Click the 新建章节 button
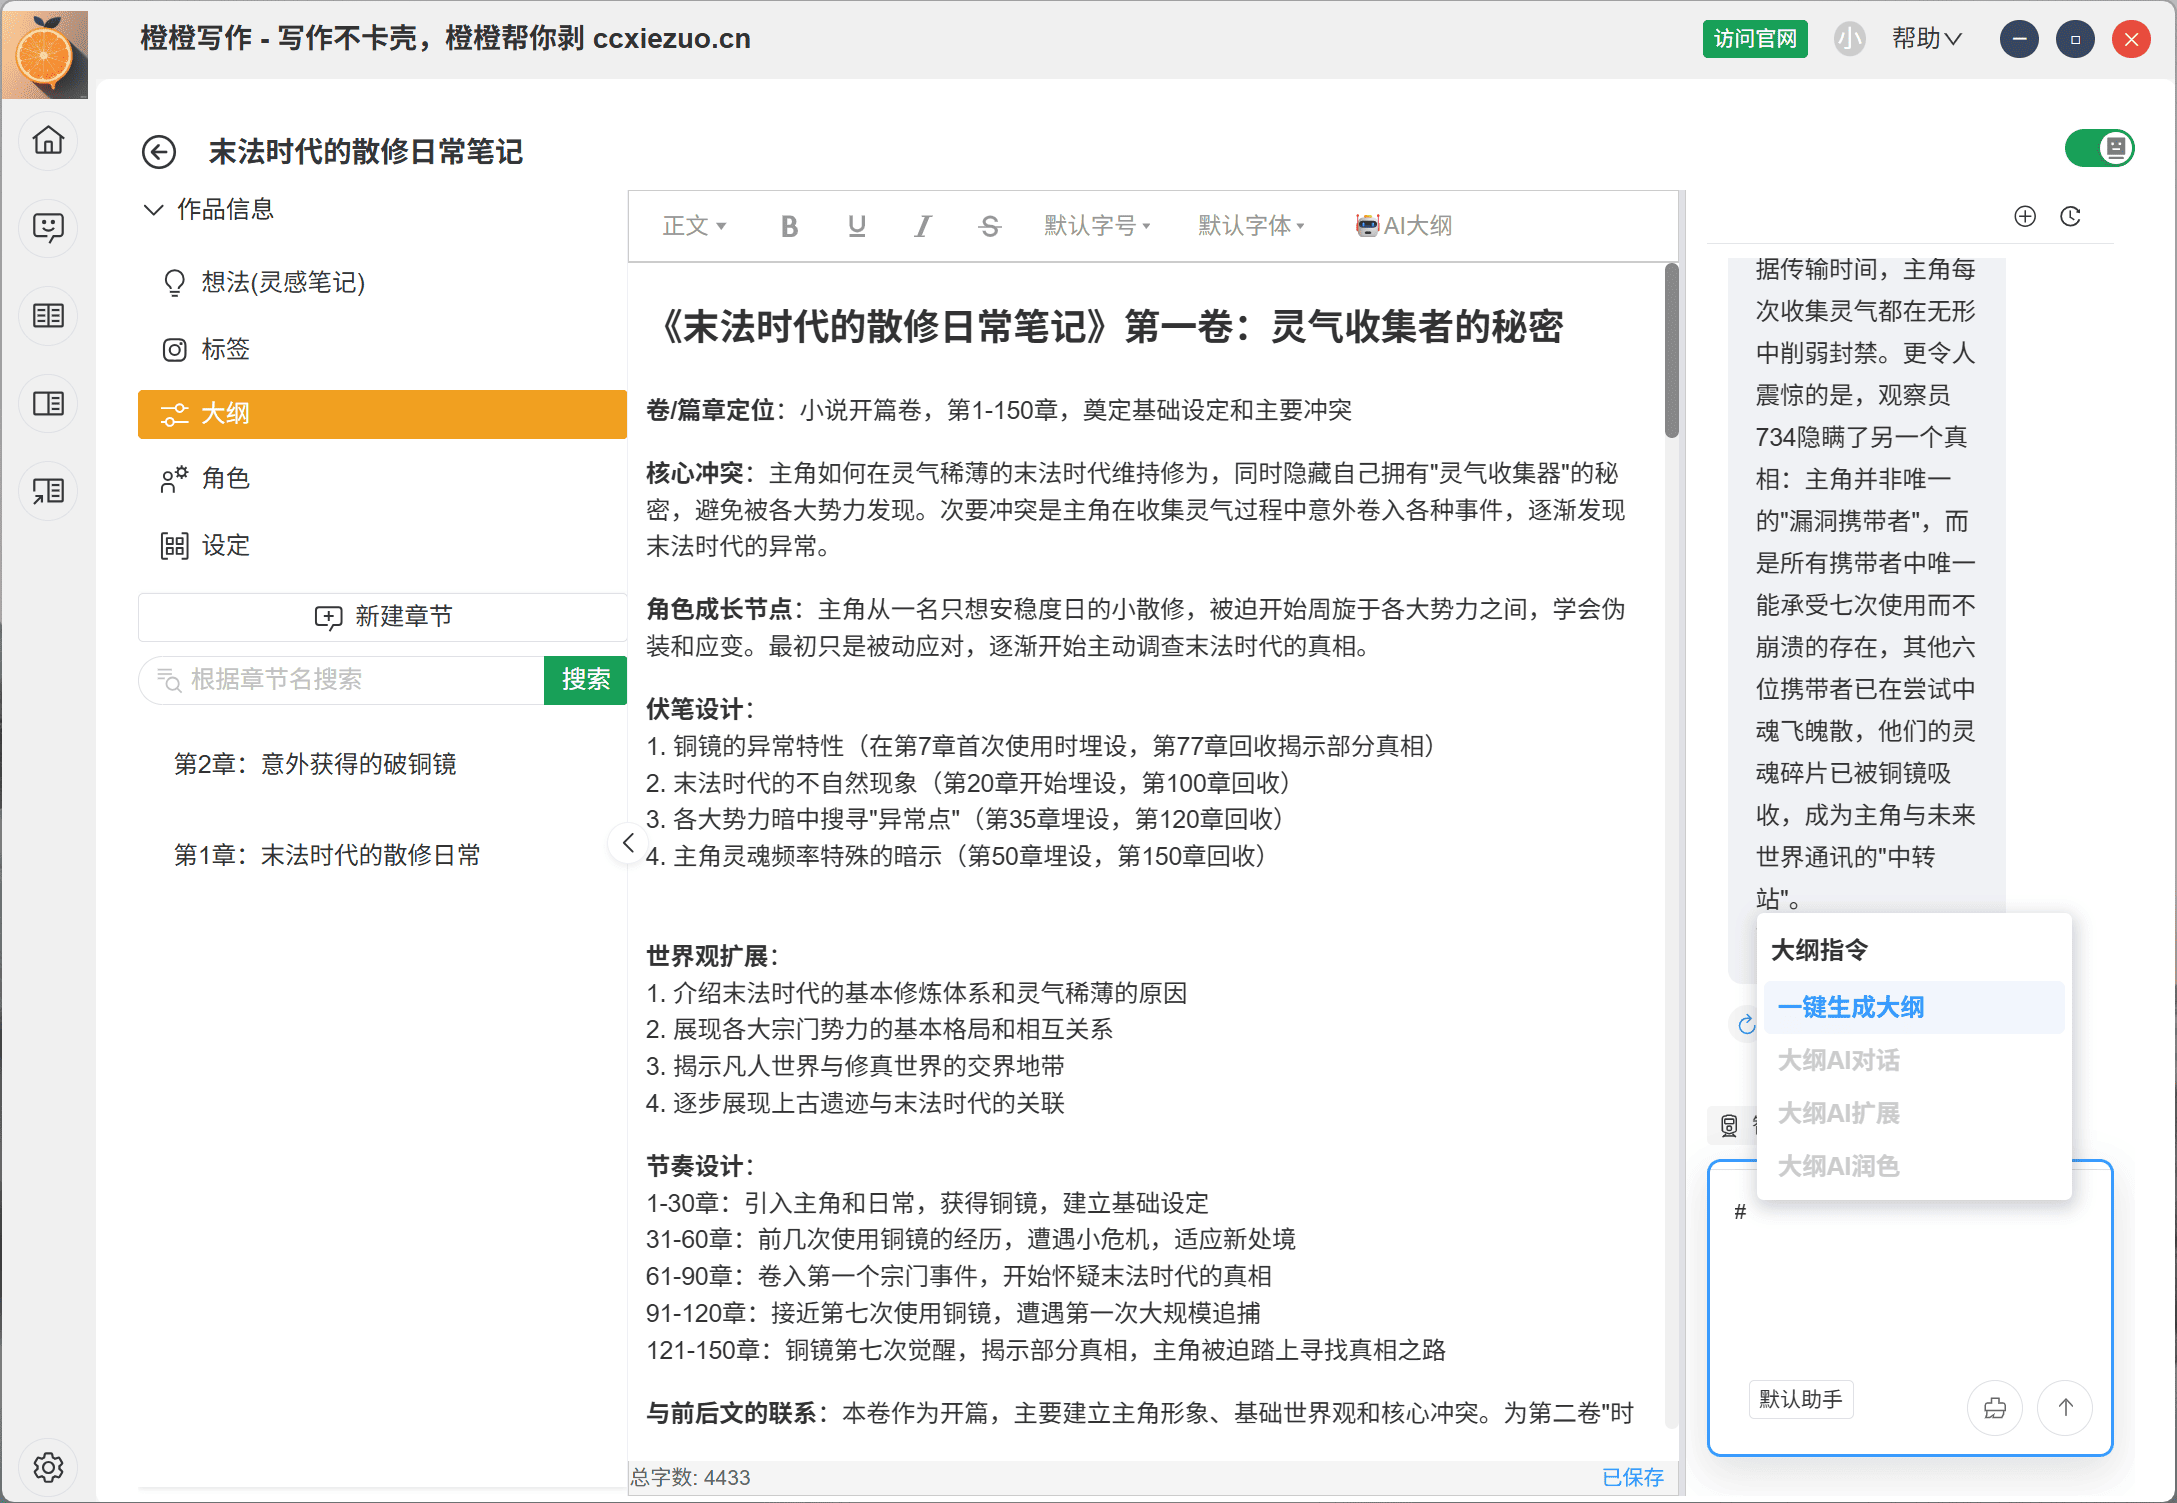The width and height of the screenshot is (2177, 1503). [383, 616]
